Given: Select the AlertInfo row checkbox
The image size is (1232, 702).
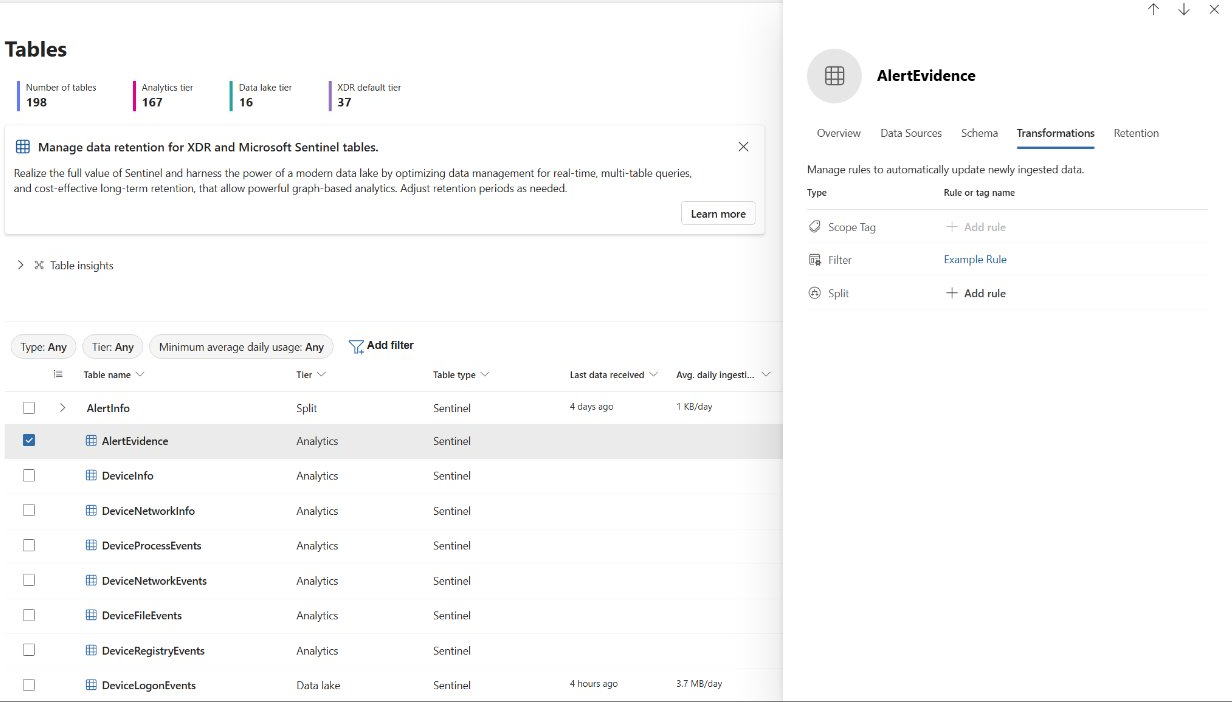Looking at the screenshot, I should [x=29, y=408].
